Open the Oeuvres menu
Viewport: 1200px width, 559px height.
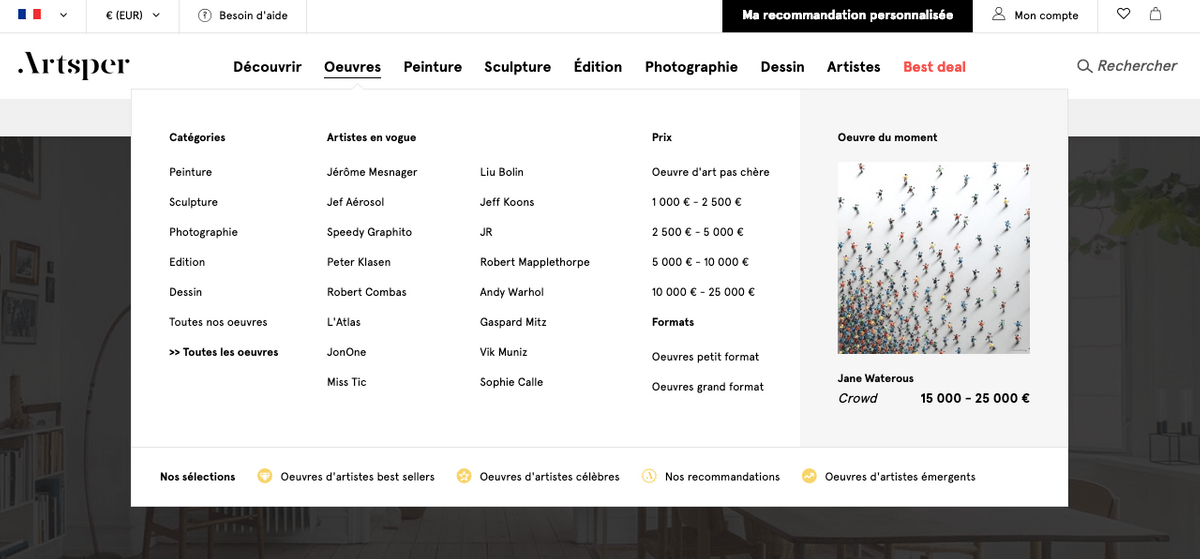[352, 67]
